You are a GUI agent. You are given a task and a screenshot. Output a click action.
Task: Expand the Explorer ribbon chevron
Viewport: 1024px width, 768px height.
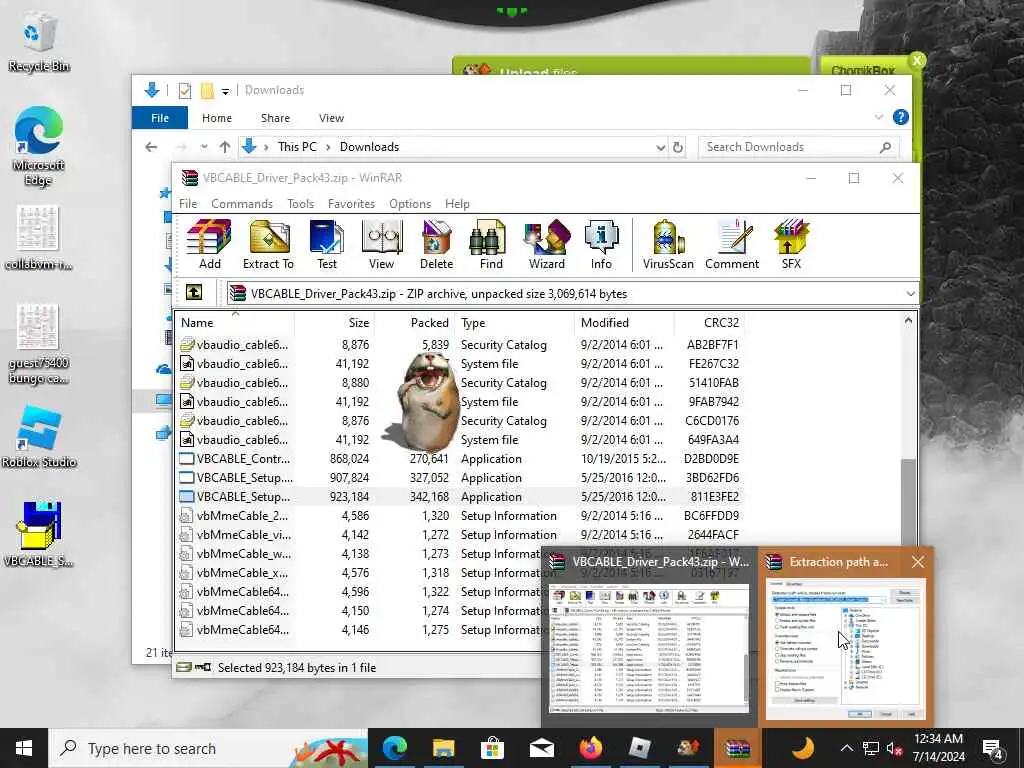[x=878, y=118]
